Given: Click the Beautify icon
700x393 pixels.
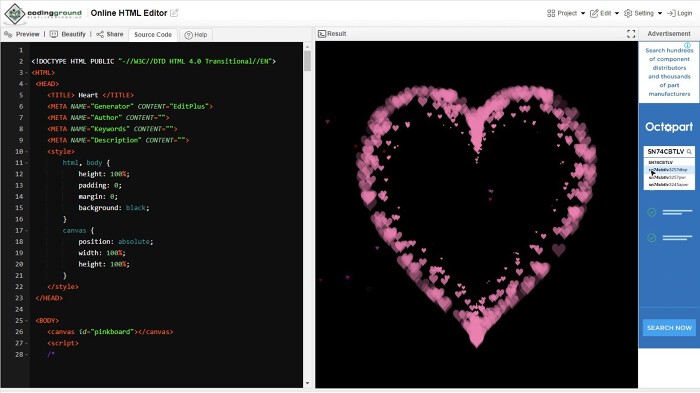Looking at the screenshot, I should click(x=54, y=34).
